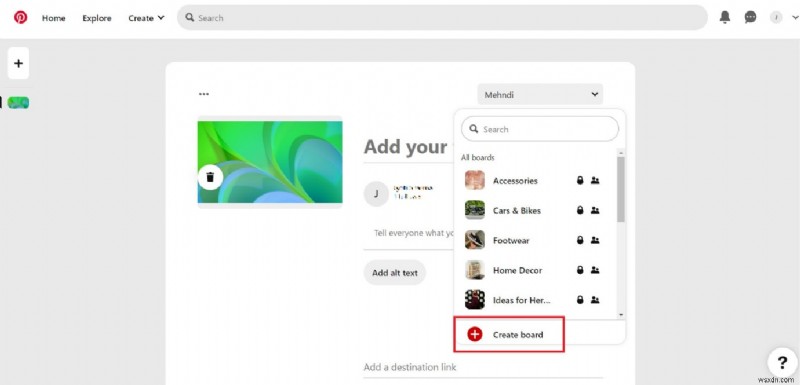Viewport: 800px width, 385px height.
Task: Click the Cars & Bikes board thumbnail
Action: click(475, 210)
